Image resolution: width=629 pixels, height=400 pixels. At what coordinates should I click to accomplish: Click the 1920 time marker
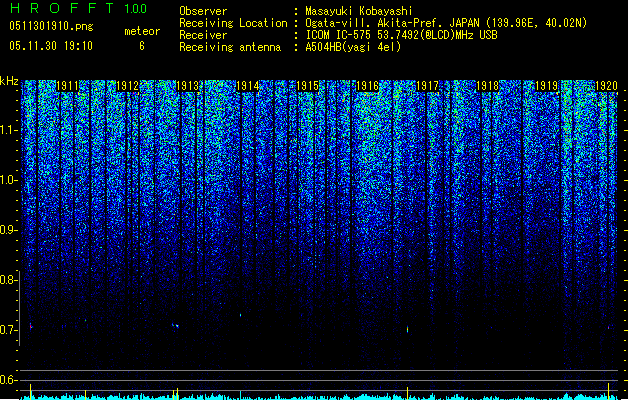607,86
